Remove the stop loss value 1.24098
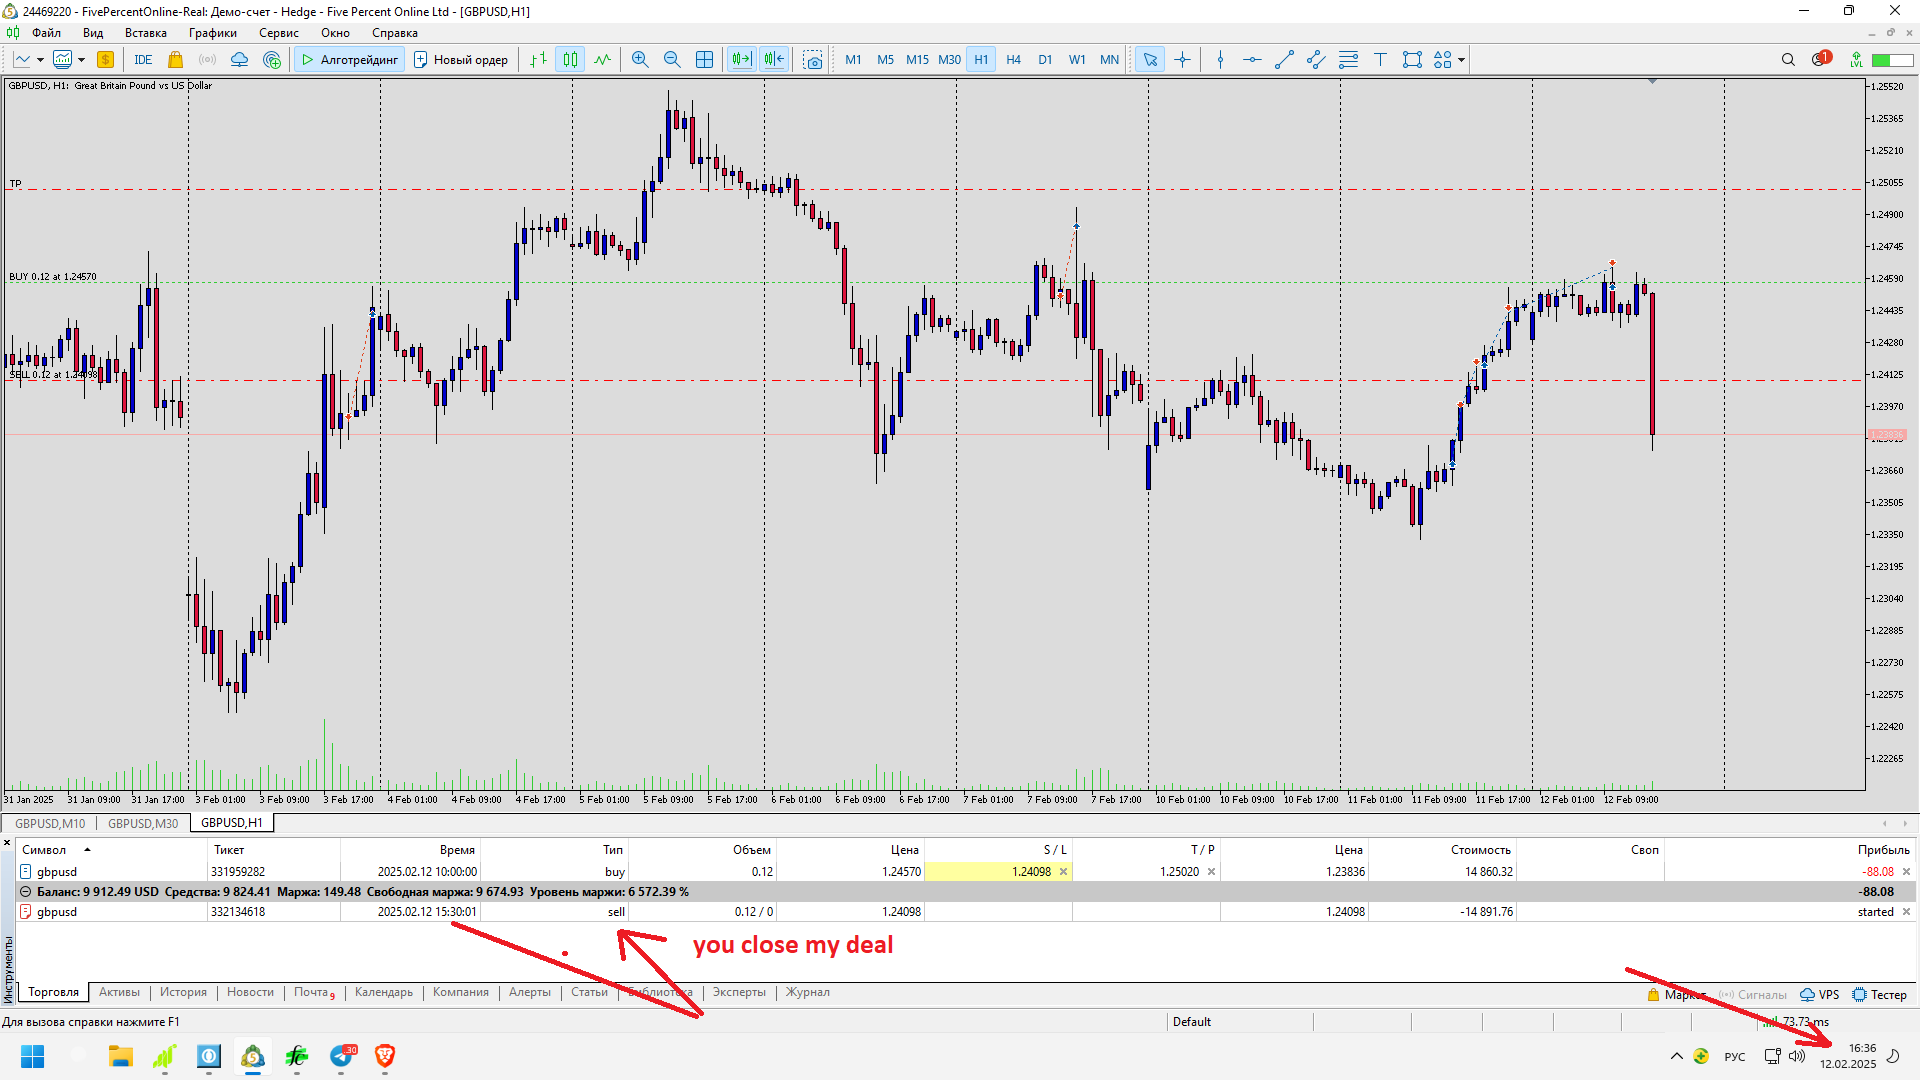Screen dimensions: 1920x1080 (x=1063, y=872)
